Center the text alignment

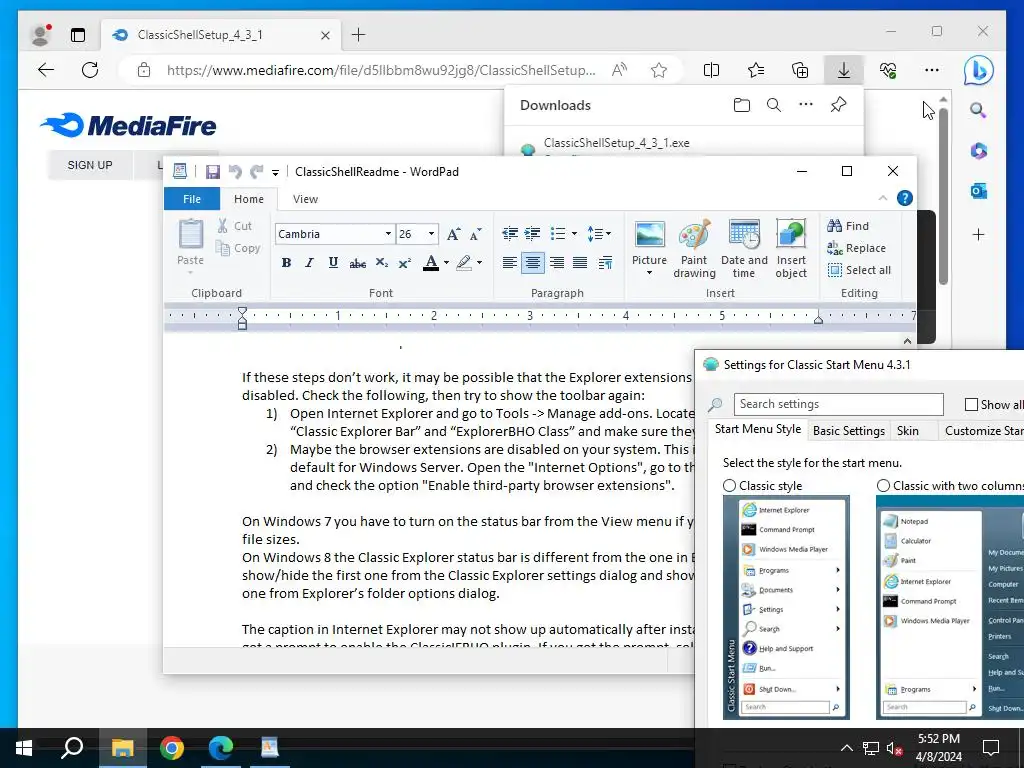[533, 263]
